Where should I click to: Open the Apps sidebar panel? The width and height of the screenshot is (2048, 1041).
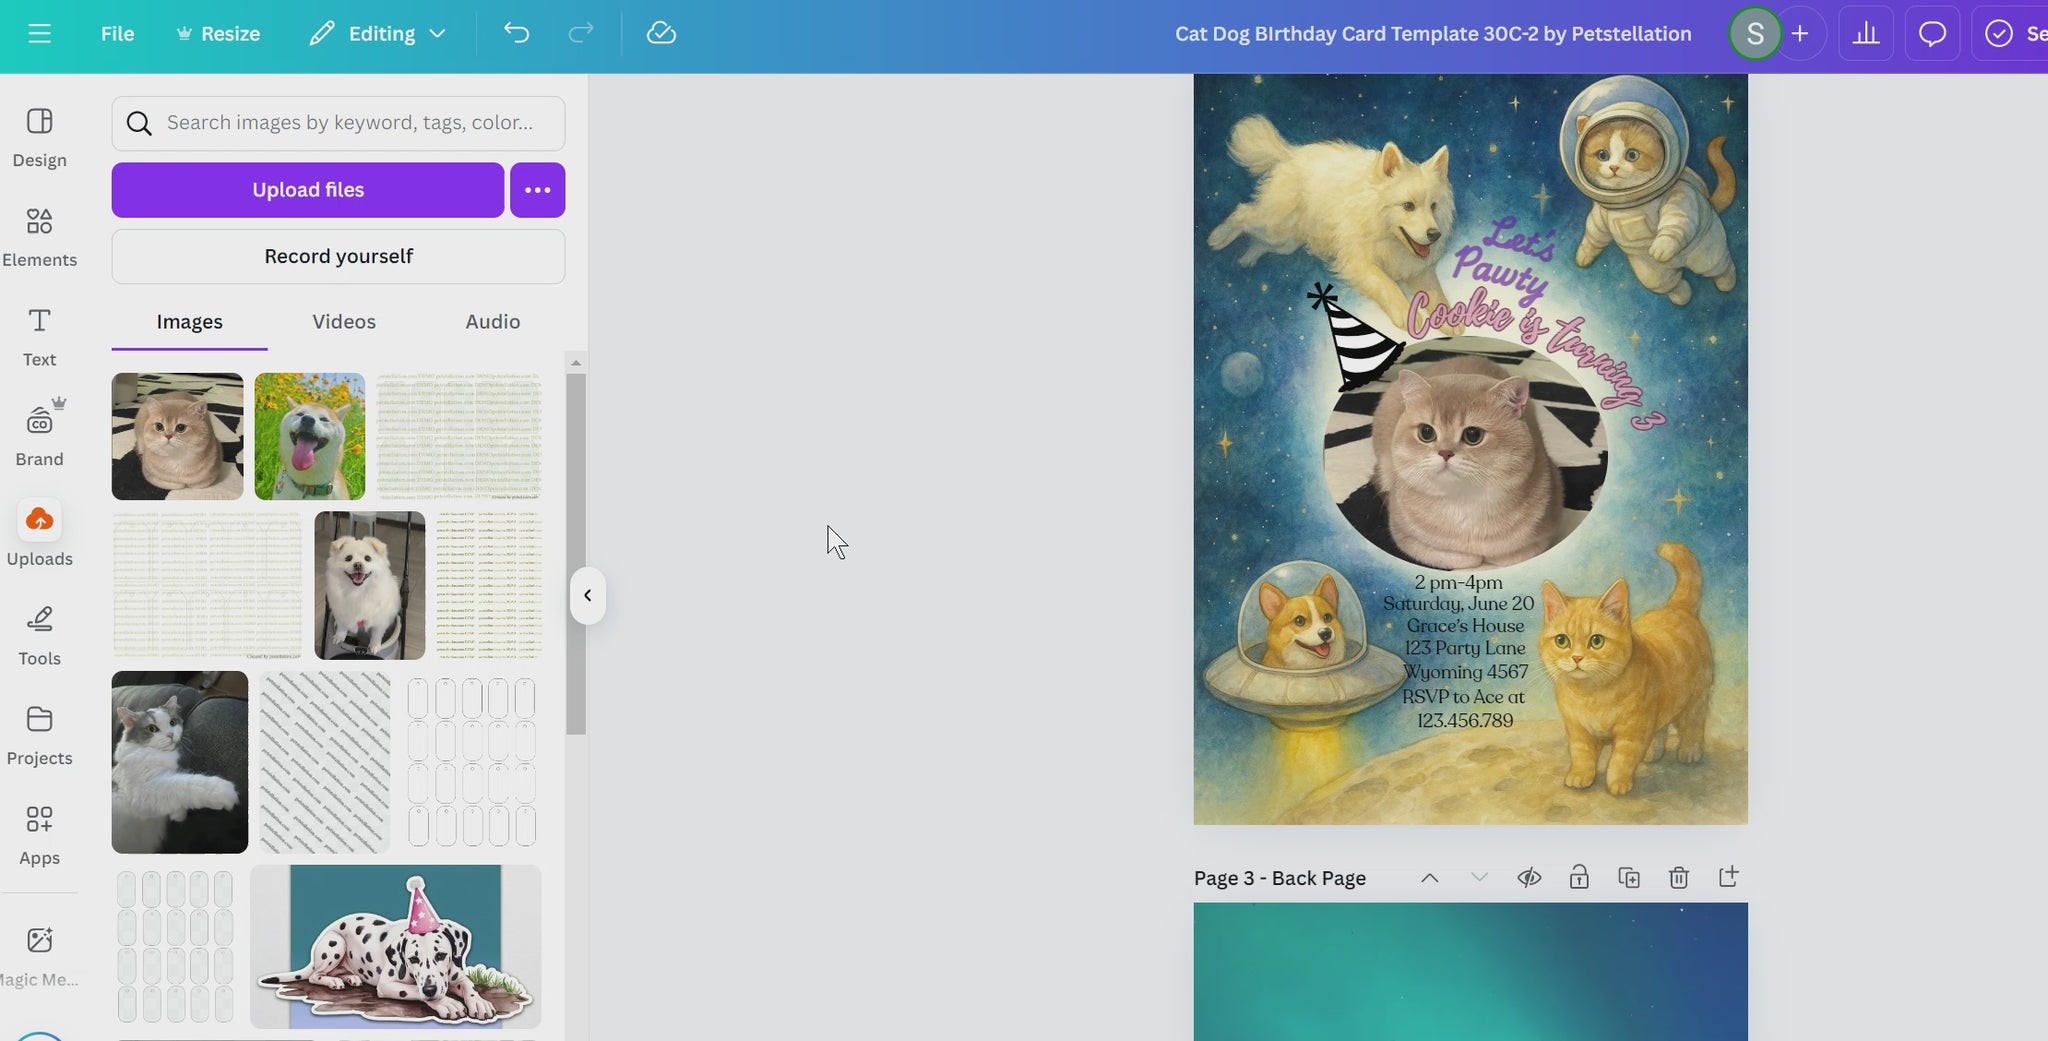tap(39, 836)
